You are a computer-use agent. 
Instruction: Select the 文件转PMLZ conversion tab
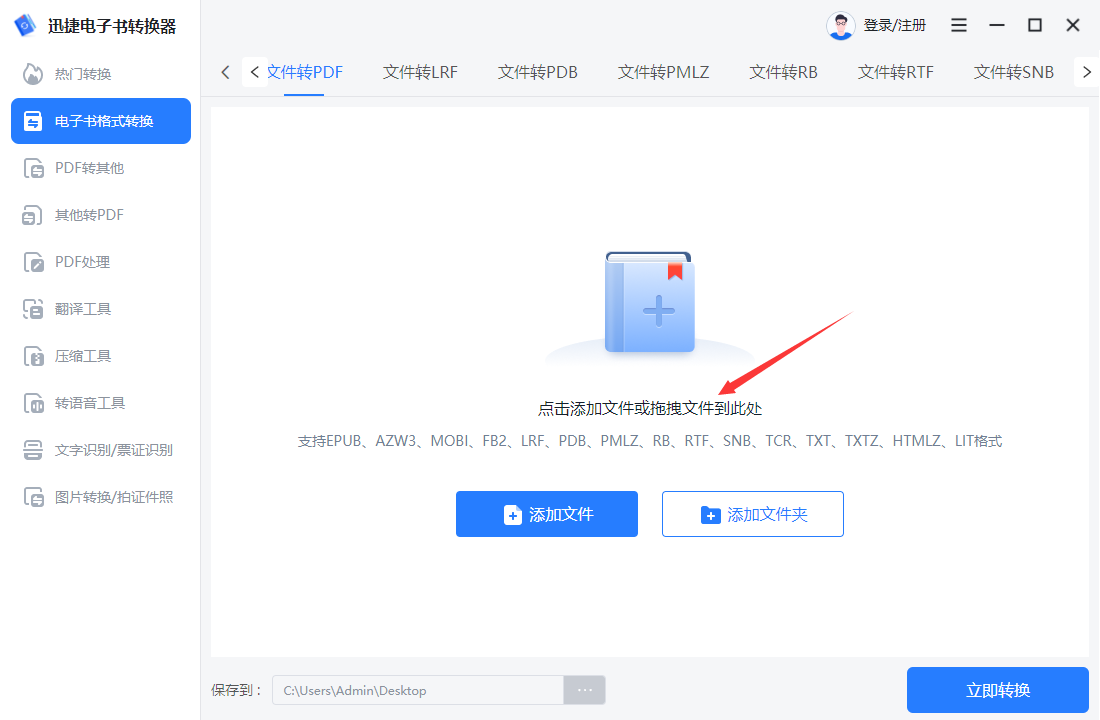coord(663,72)
